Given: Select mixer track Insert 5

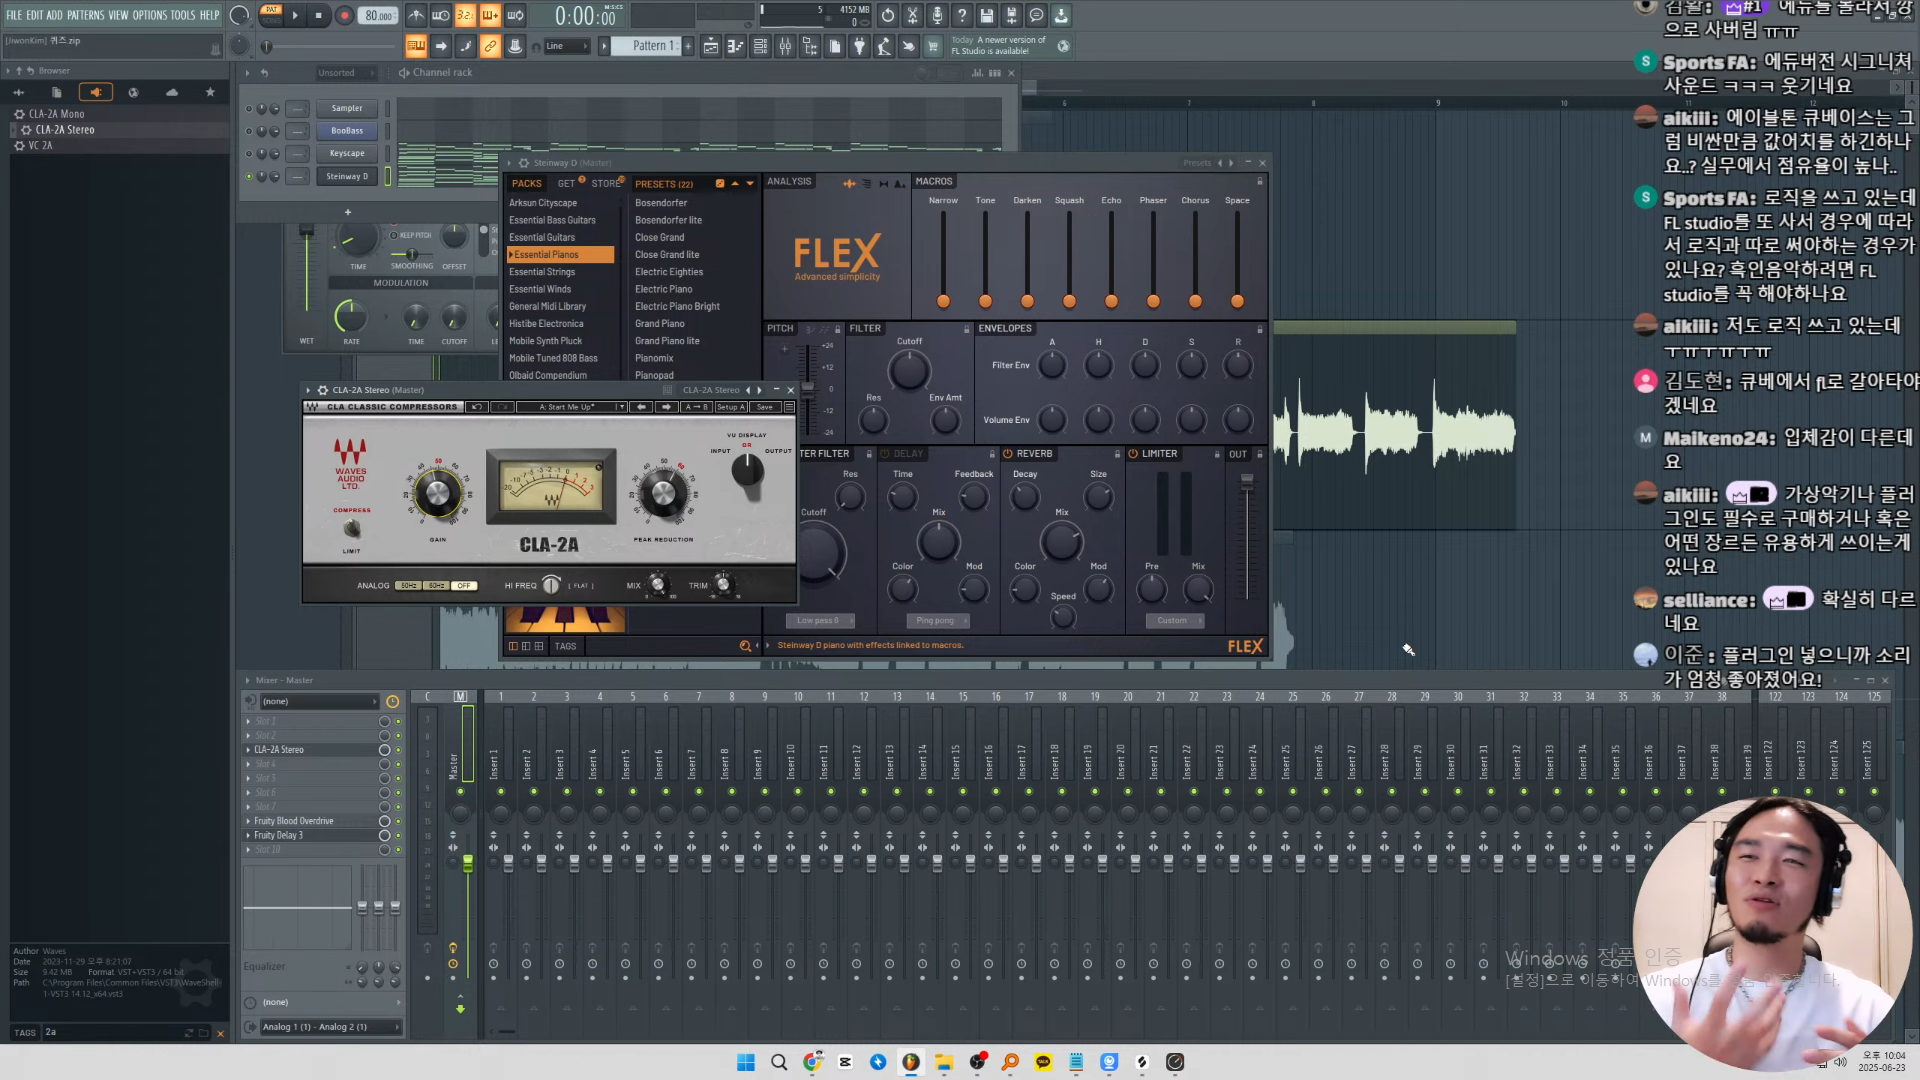Looking at the screenshot, I should click(x=632, y=764).
